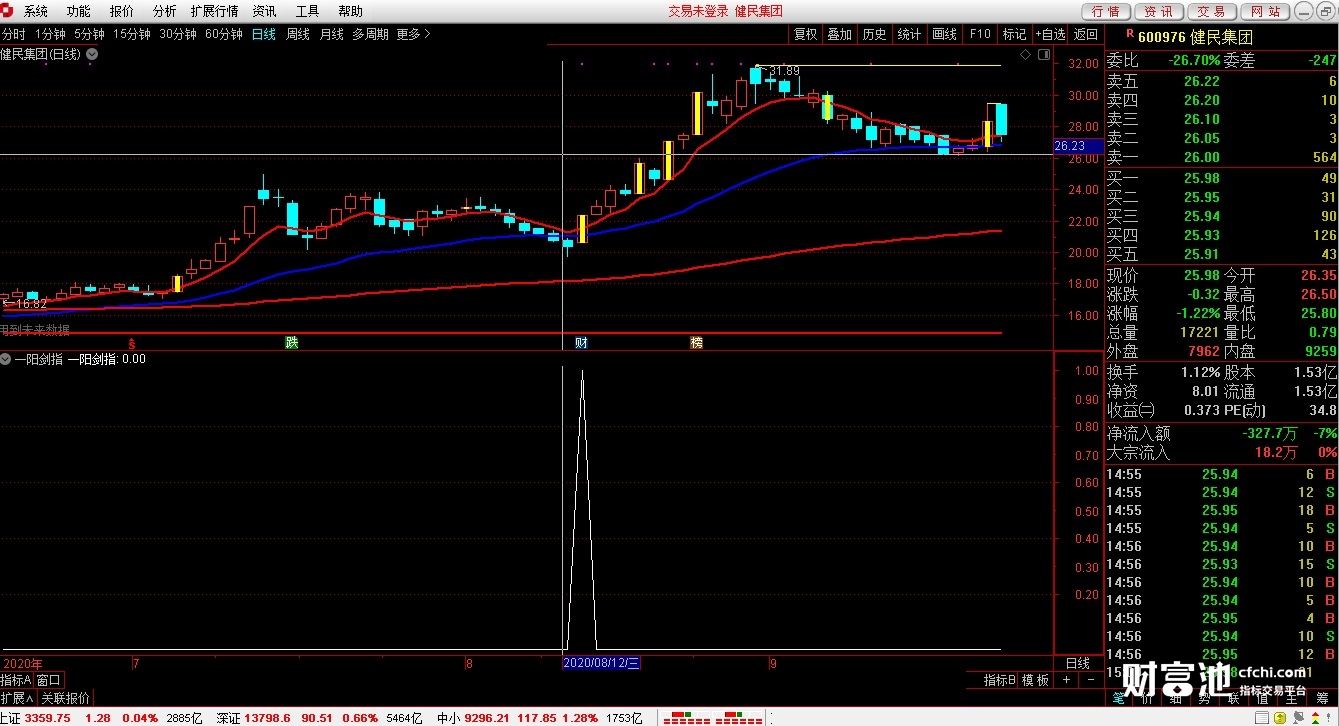Switch to the 筹 tab at bottom right
This screenshot has width=1339, height=726.
[x=1322, y=698]
